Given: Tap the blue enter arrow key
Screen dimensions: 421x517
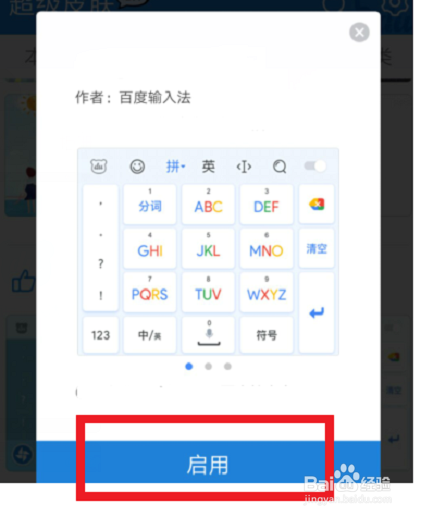Looking at the screenshot, I should 316,313.
